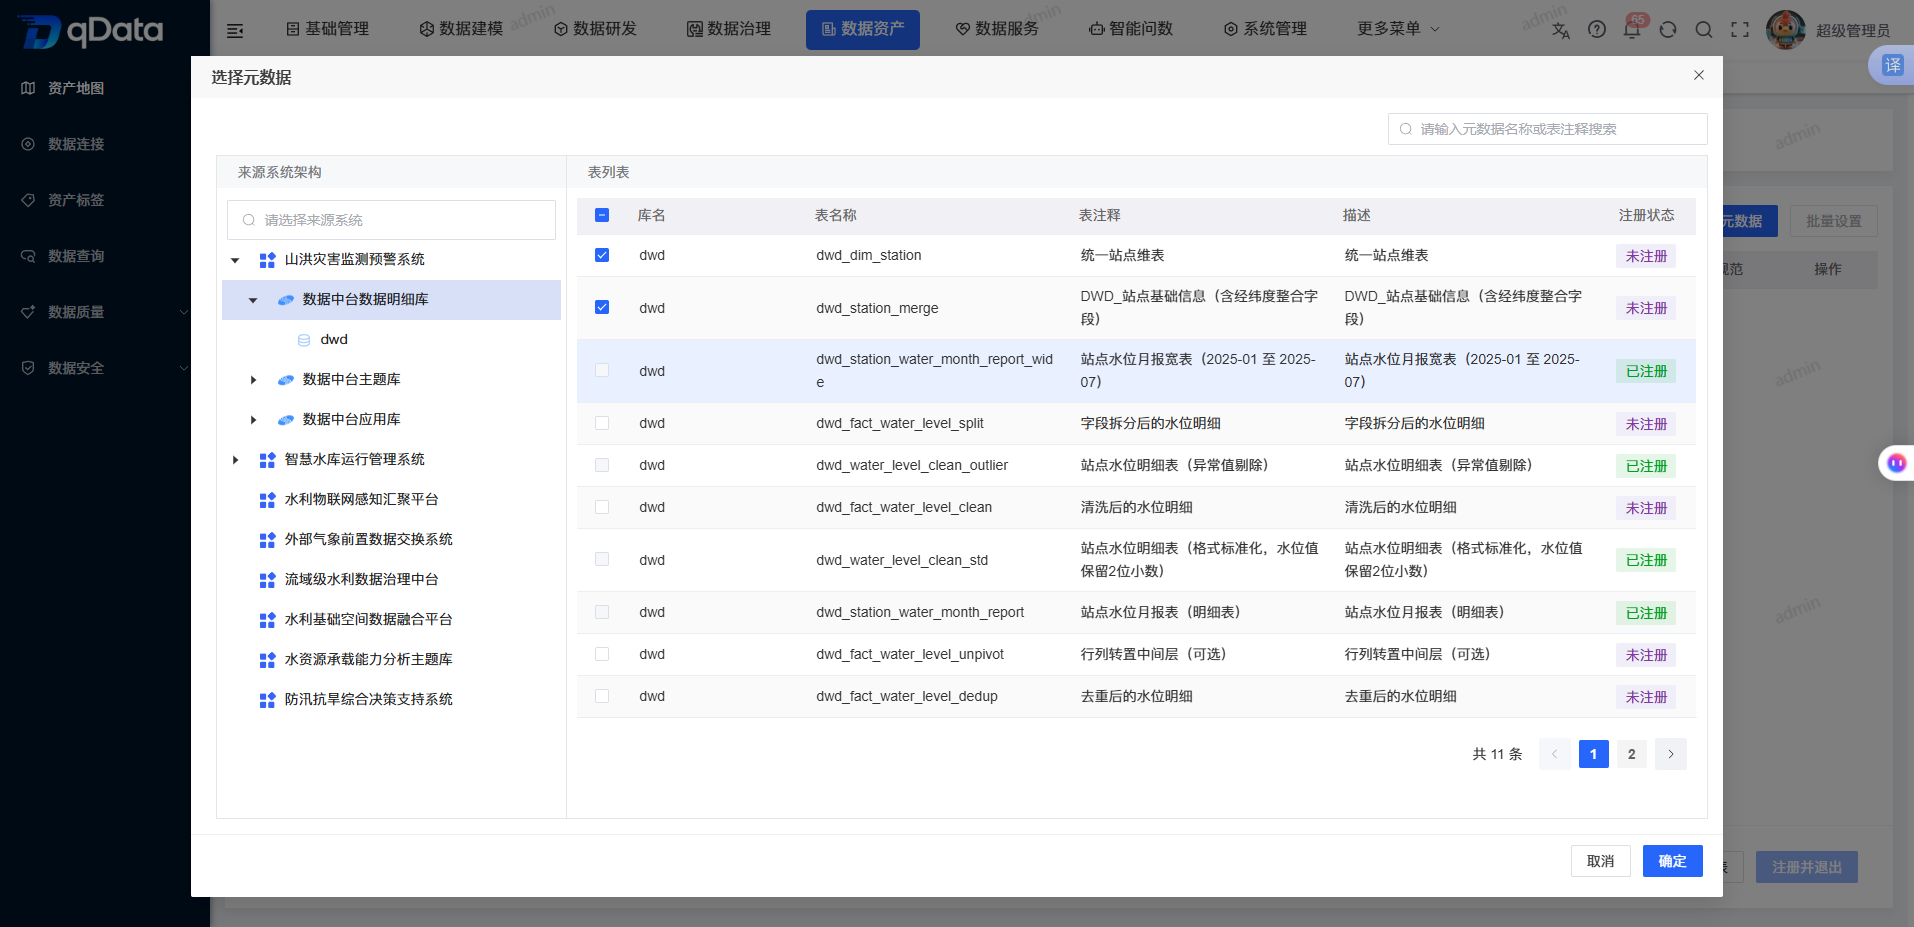Viewport: 1914px width, 927px height.
Task: Select 水资源承载能力分析主题库 in the tree
Action: pyautogui.click(x=368, y=660)
